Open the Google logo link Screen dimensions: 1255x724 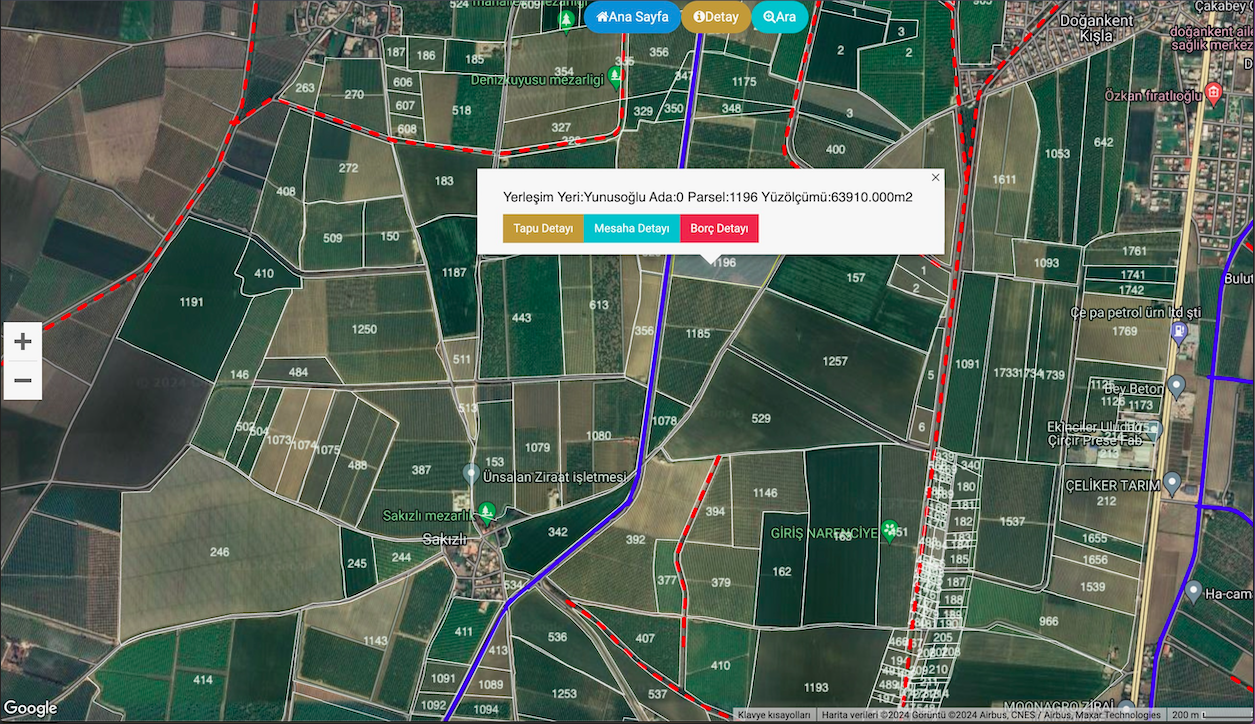pyautogui.click(x=30, y=708)
